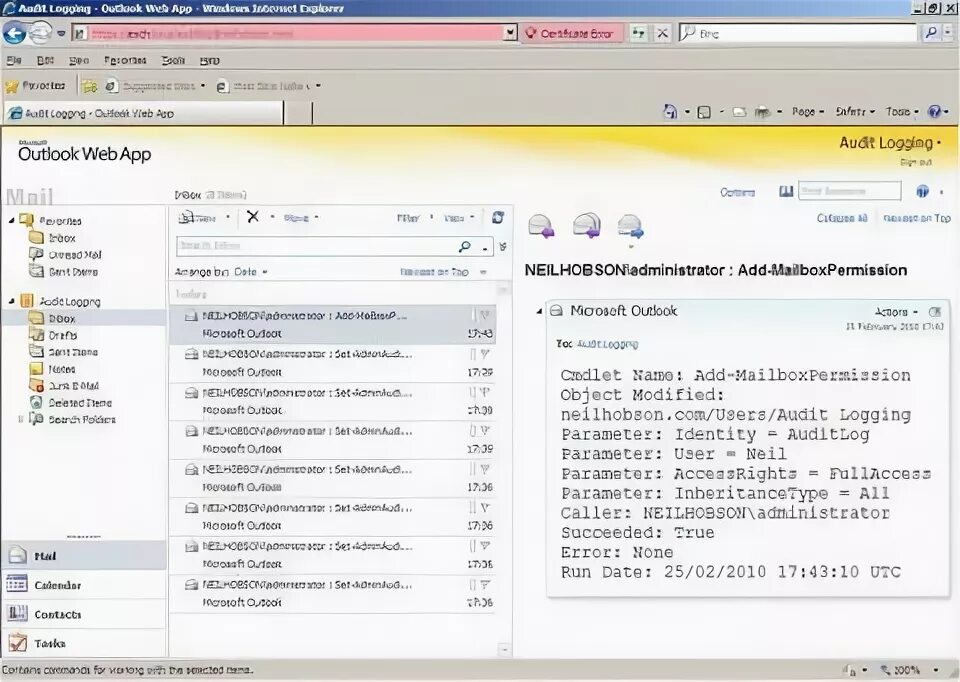Click the check messages refresh icon

[x=498, y=217]
